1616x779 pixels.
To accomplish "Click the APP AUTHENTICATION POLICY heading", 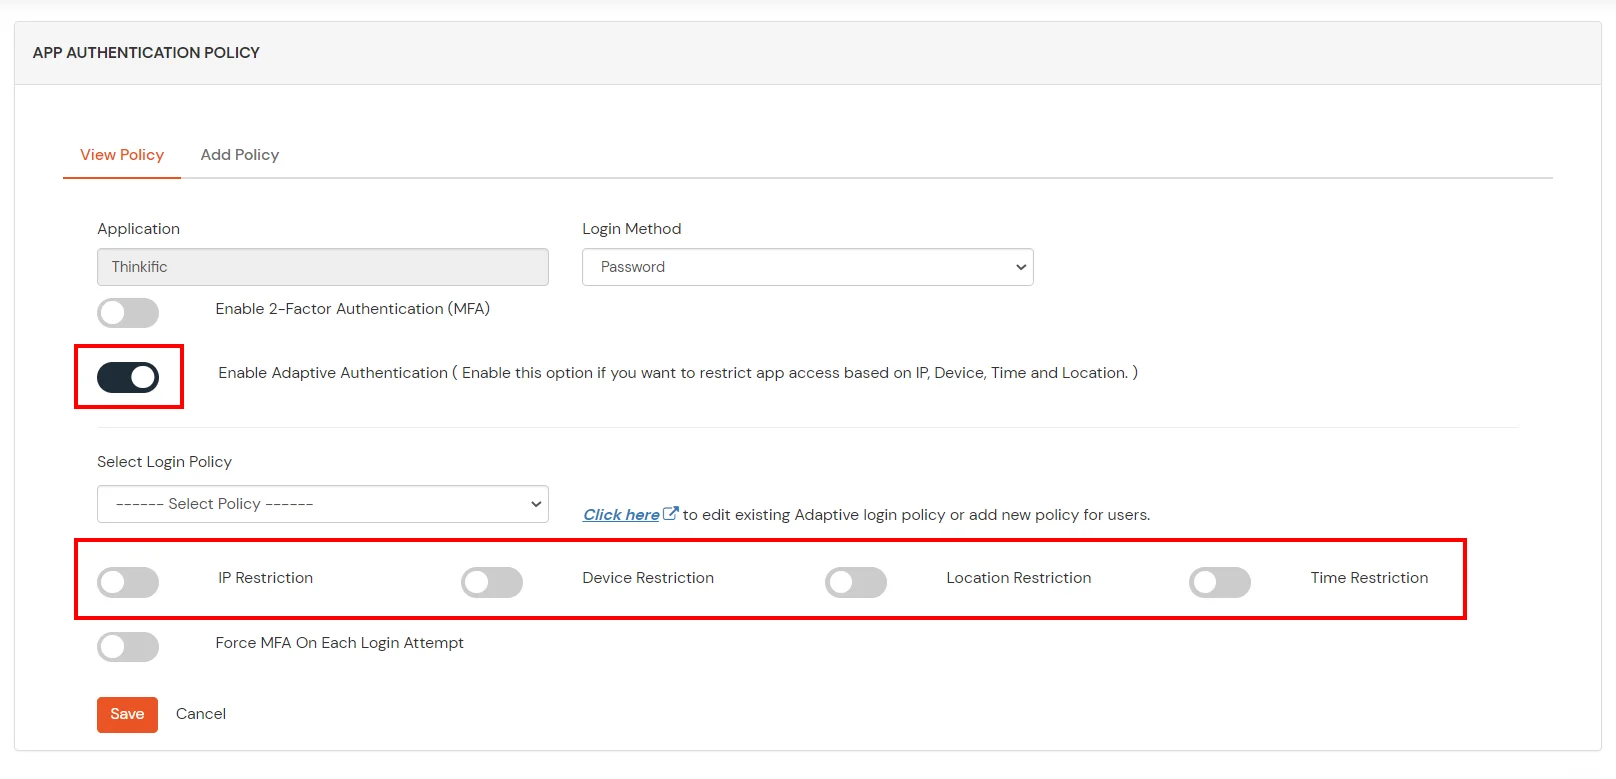I will coord(146,53).
